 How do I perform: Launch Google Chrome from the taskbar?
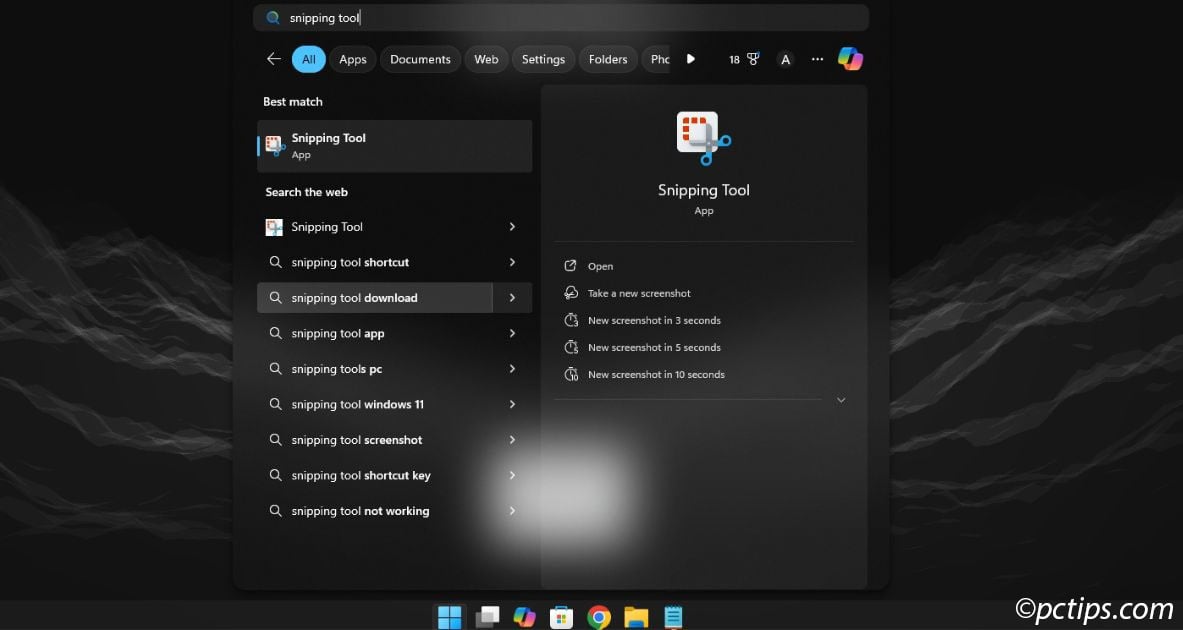599,617
